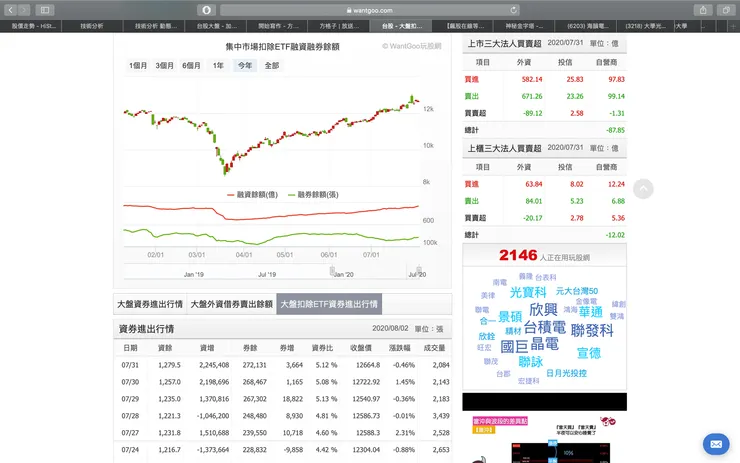This screenshot has width=740, height=463.
Task: Click the closing value 12722.92
Action: [x=366, y=382]
